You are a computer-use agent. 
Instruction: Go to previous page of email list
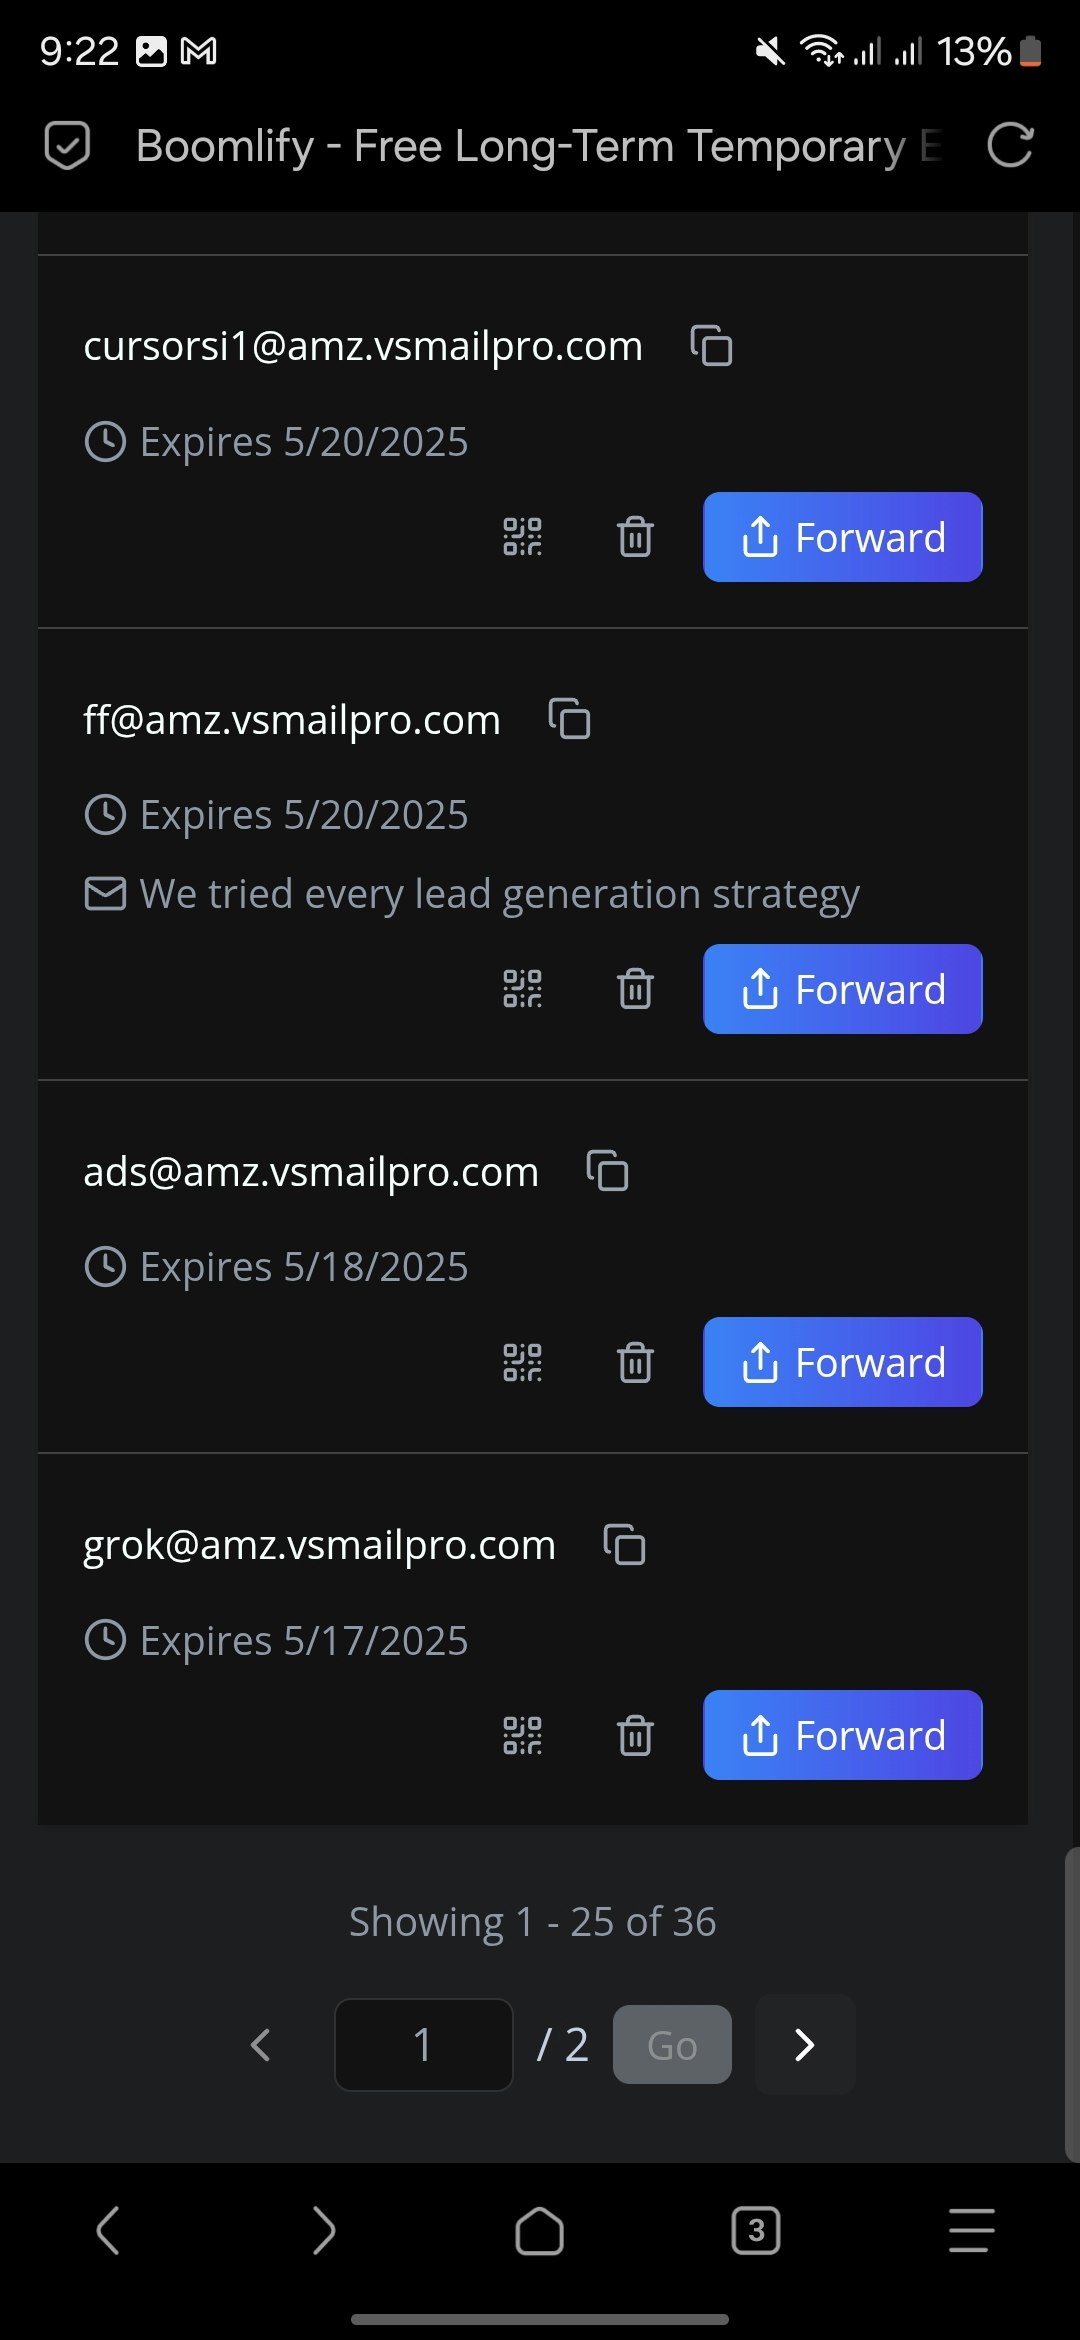pyautogui.click(x=261, y=2045)
